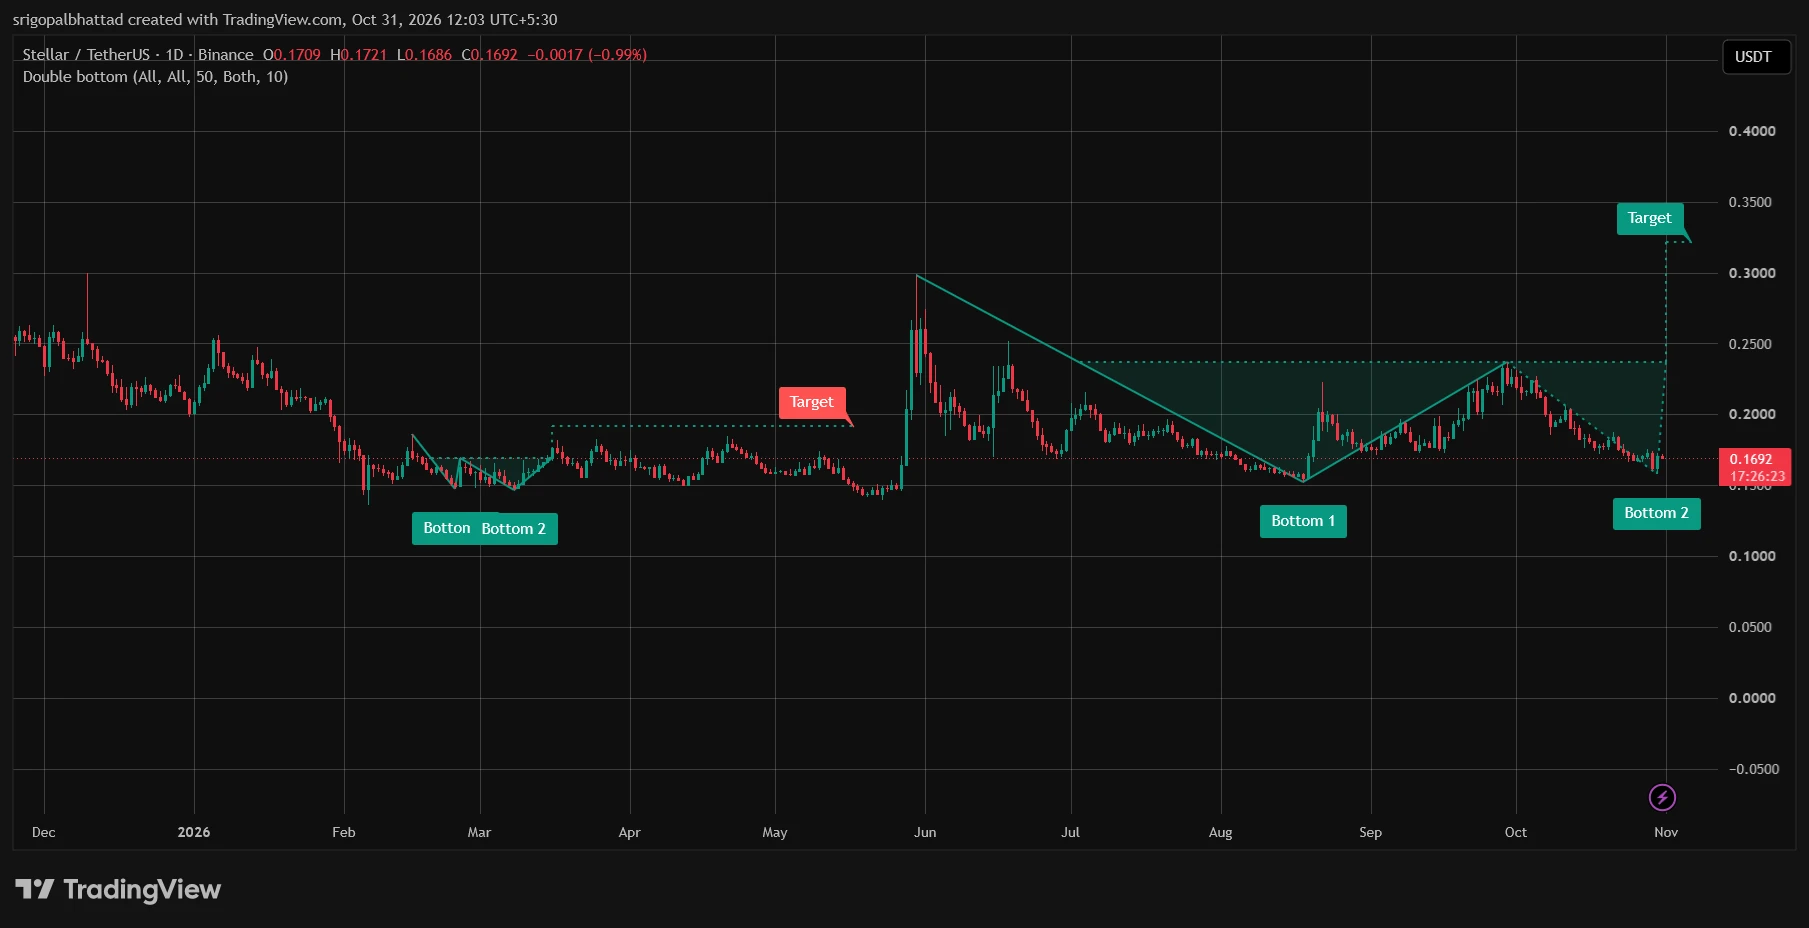
Task: Click the Jun label on time axis
Action: (925, 832)
